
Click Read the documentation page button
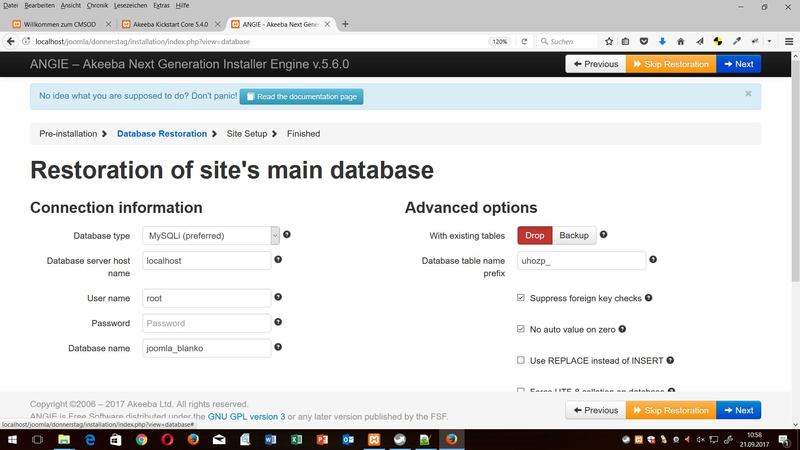(302, 96)
